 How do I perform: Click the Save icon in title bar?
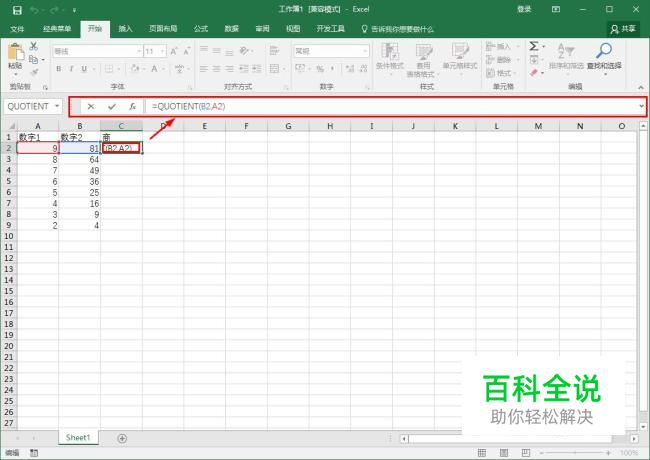coord(17,10)
